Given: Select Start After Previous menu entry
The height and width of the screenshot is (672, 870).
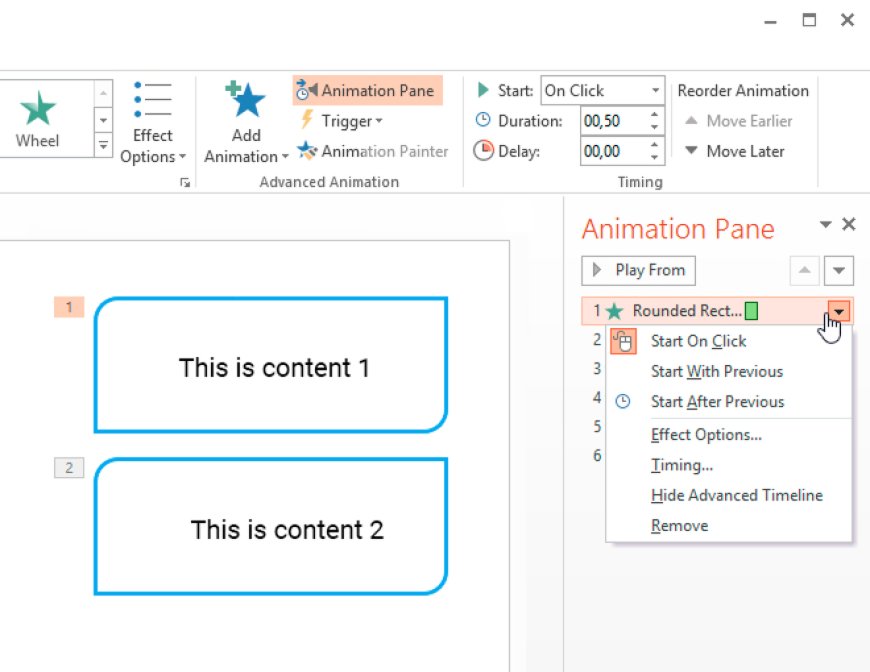Looking at the screenshot, I should coord(717,401).
